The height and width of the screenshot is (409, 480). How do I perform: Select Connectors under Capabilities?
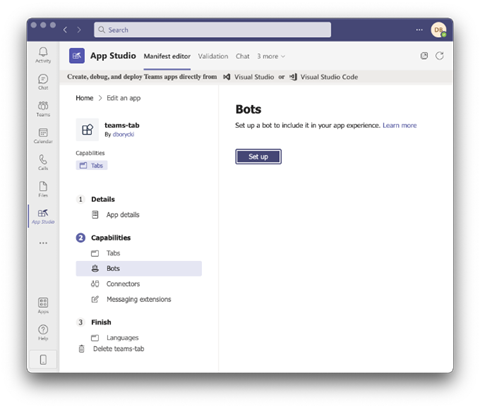(x=123, y=284)
